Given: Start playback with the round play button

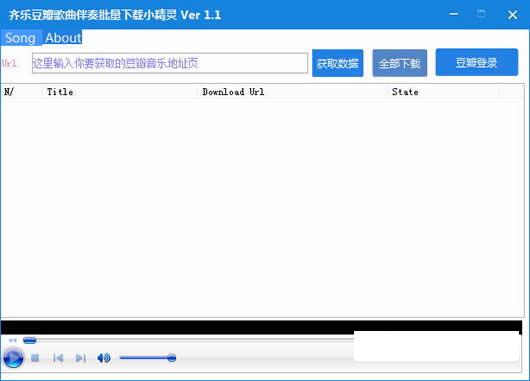Looking at the screenshot, I should [13, 358].
